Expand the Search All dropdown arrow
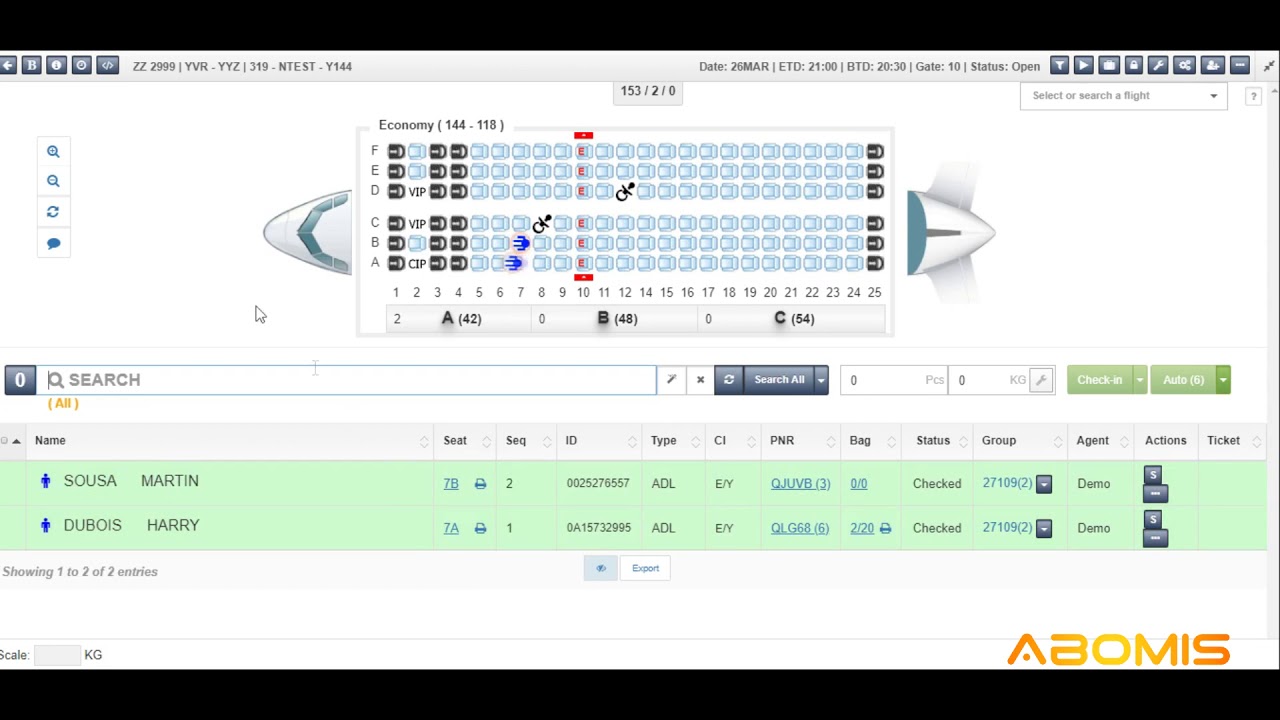Image resolution: width=1280 pixels, height=720 pixels. pyautogui.click(x=821, y=380)
